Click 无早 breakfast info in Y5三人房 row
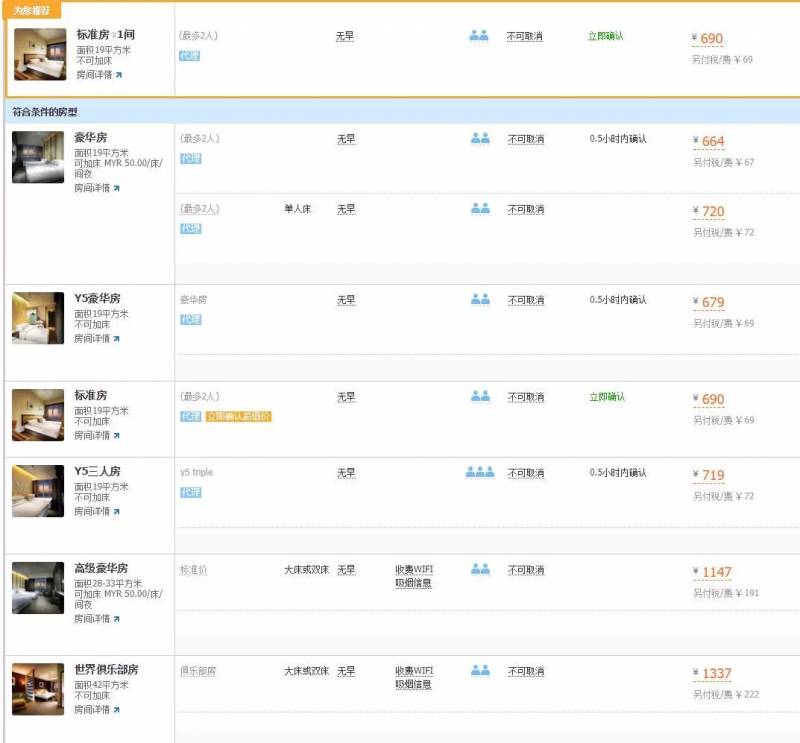800x743 pixels. point(345,473)
